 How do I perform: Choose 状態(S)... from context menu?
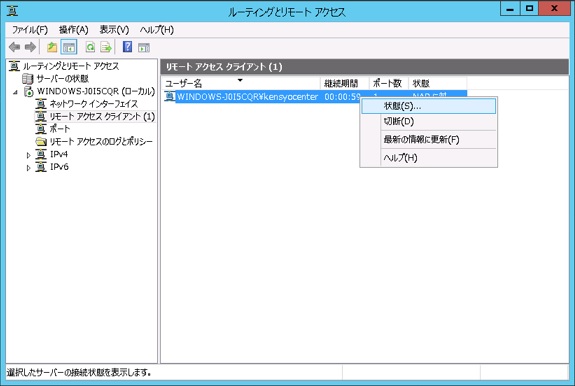pos(428,106)
